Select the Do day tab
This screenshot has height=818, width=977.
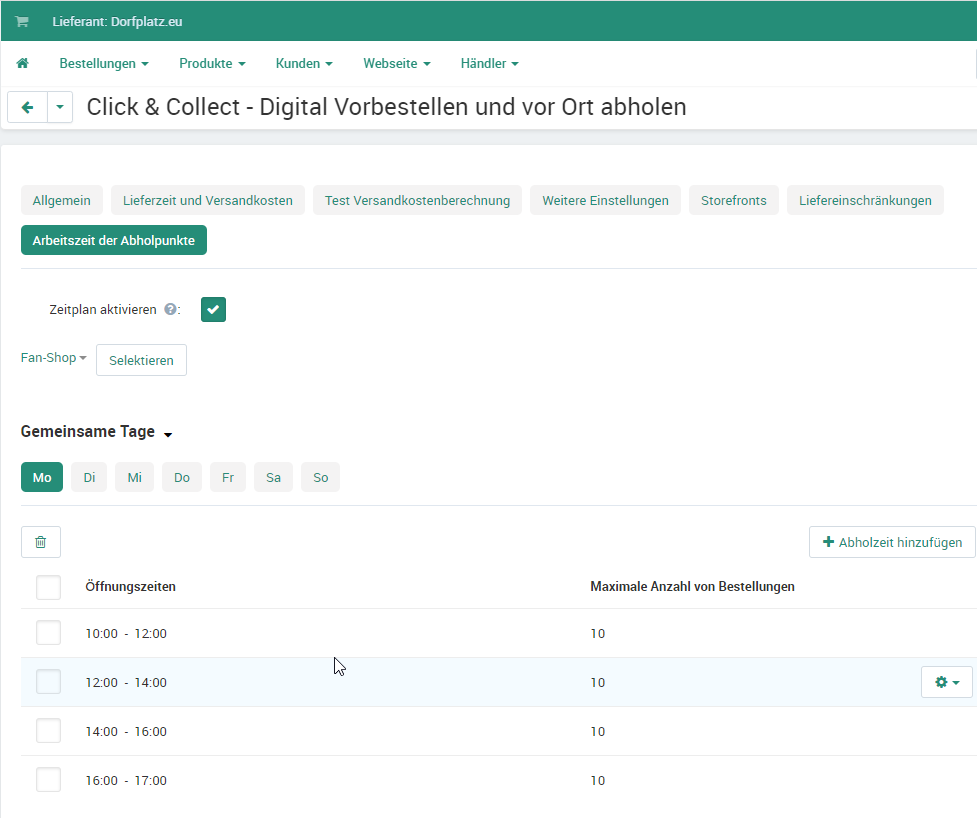click(182, 477)
